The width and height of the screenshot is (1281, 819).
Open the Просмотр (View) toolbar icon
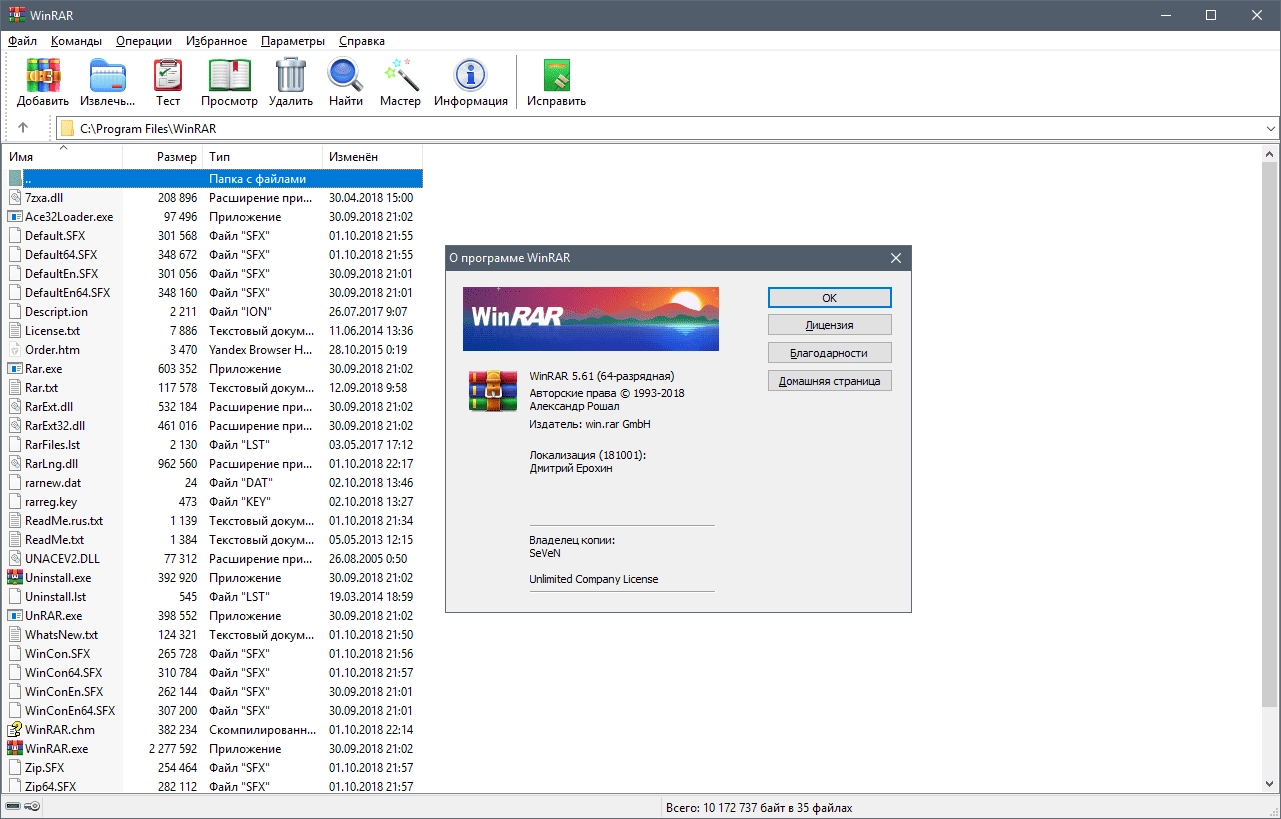(229, 75)
